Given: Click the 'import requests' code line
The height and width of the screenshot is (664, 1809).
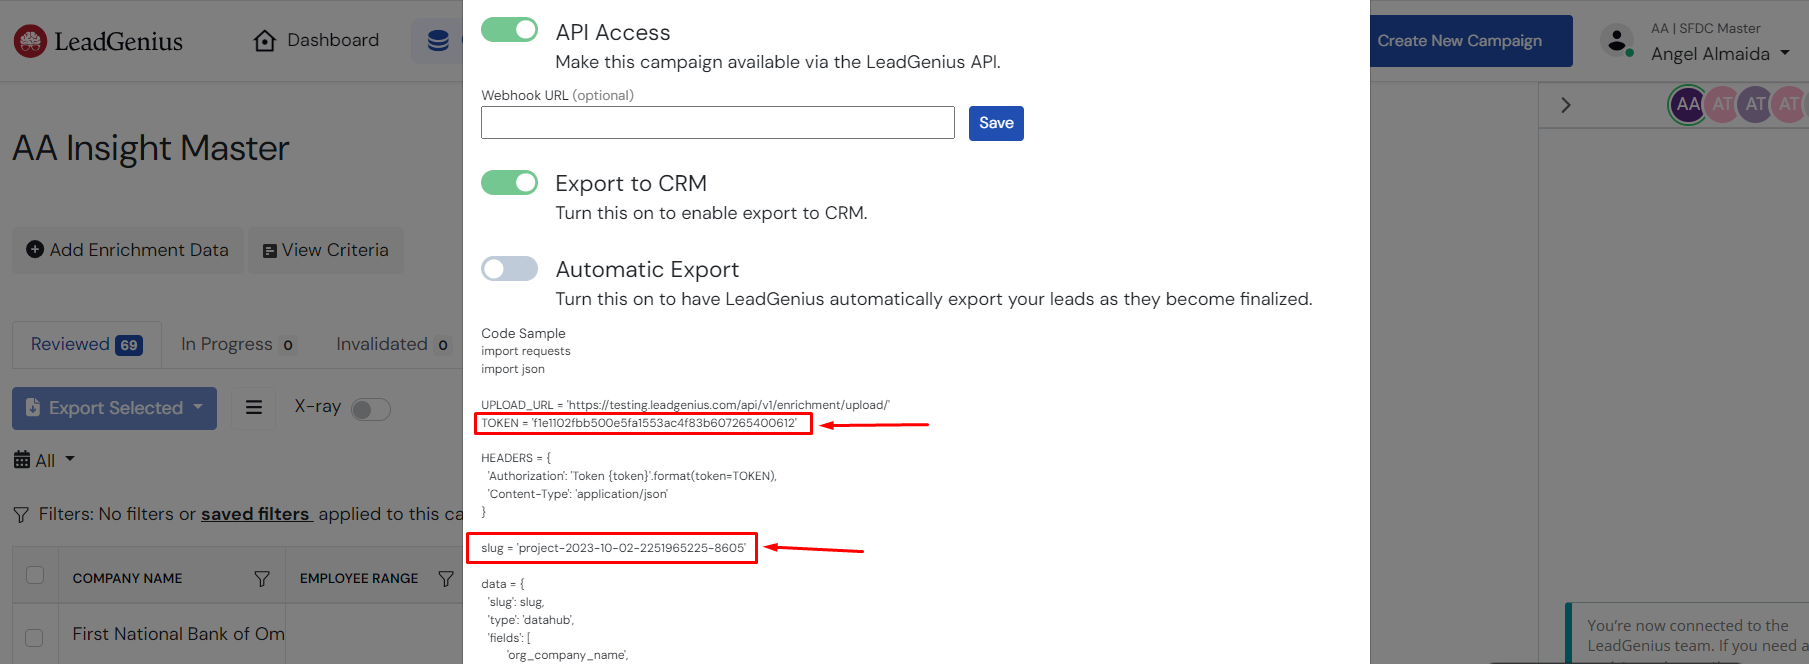Looking at the screenshot, I should click(526, 351).
